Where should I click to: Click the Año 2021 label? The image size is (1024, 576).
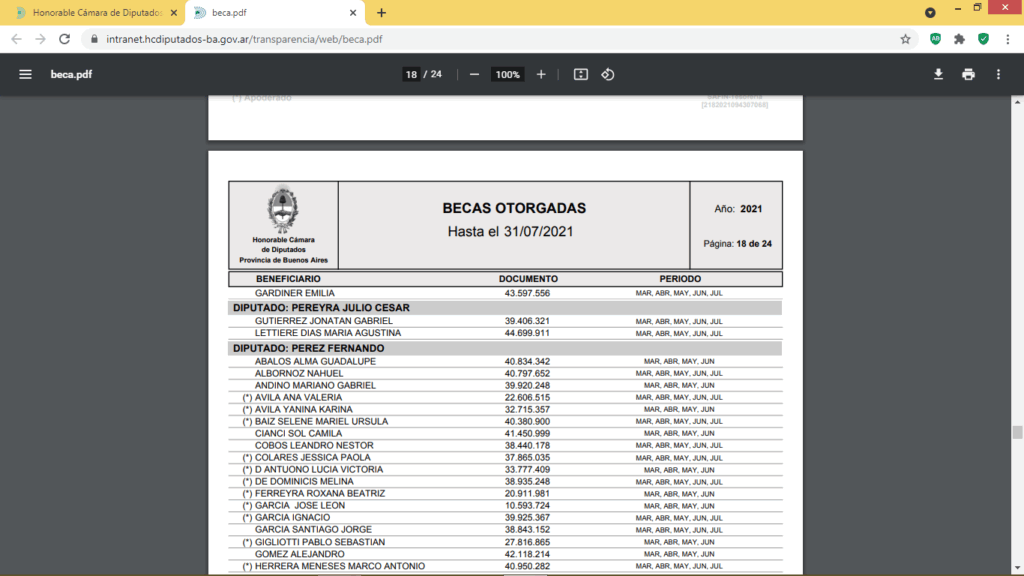pyautogui.click(x=738, y=209)
